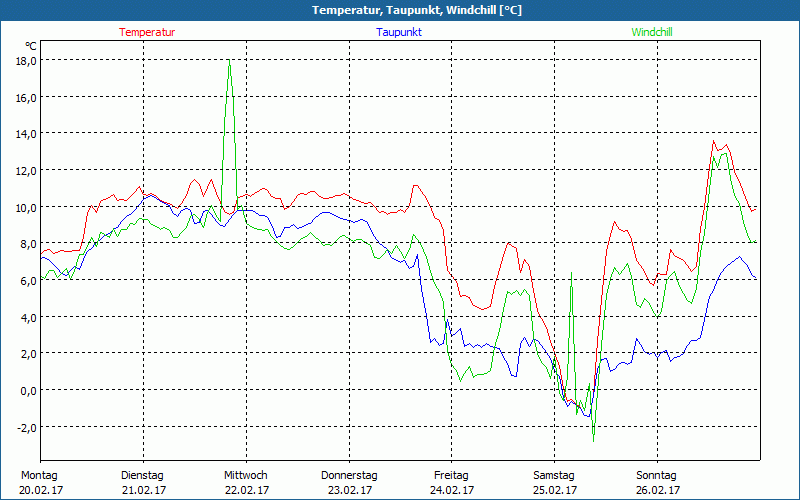Click the Freitag day label
The height and width of the screenshot is (500, 800).
451,476
